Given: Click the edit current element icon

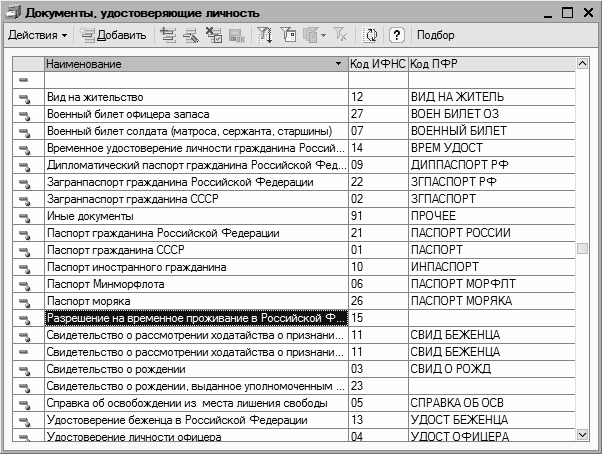Looking at the screenshot, I should [x=191, y=35].
